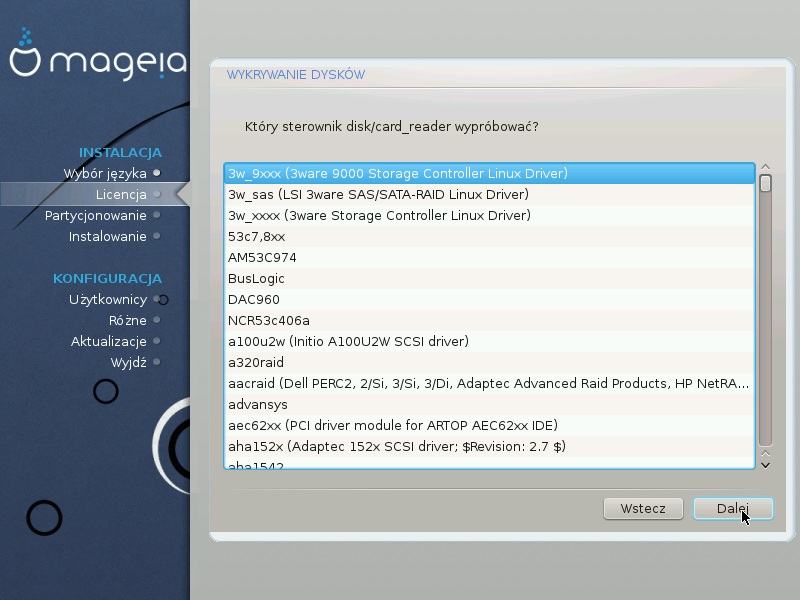Click the driver question prompt text

coord(391,127)
